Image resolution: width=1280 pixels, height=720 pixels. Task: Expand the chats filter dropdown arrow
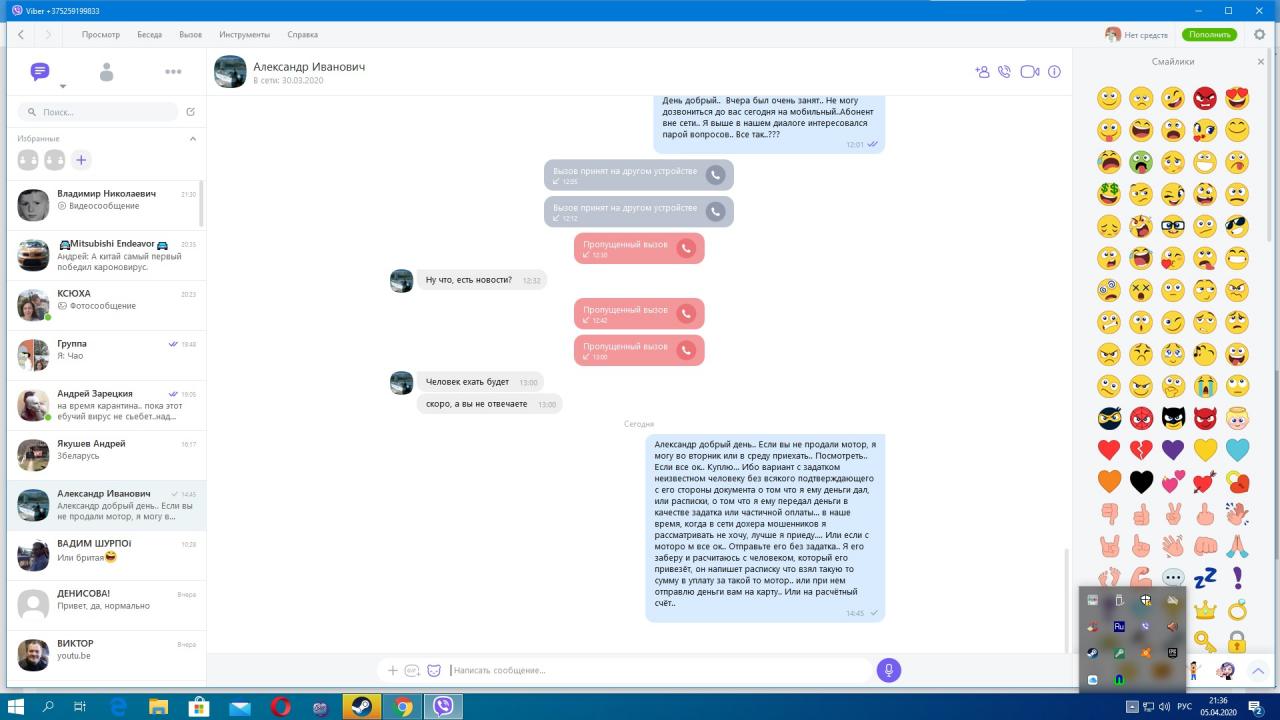(62, 87)
